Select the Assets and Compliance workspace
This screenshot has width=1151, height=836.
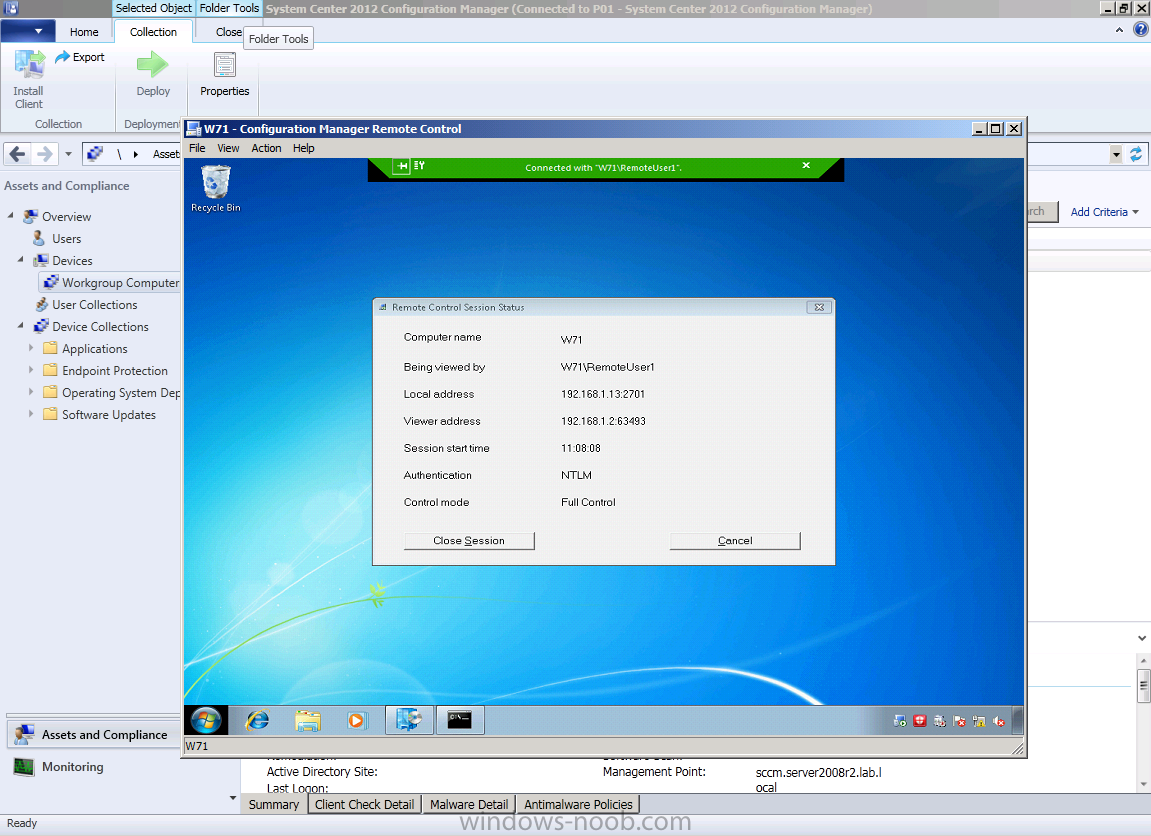click(94, 735)
